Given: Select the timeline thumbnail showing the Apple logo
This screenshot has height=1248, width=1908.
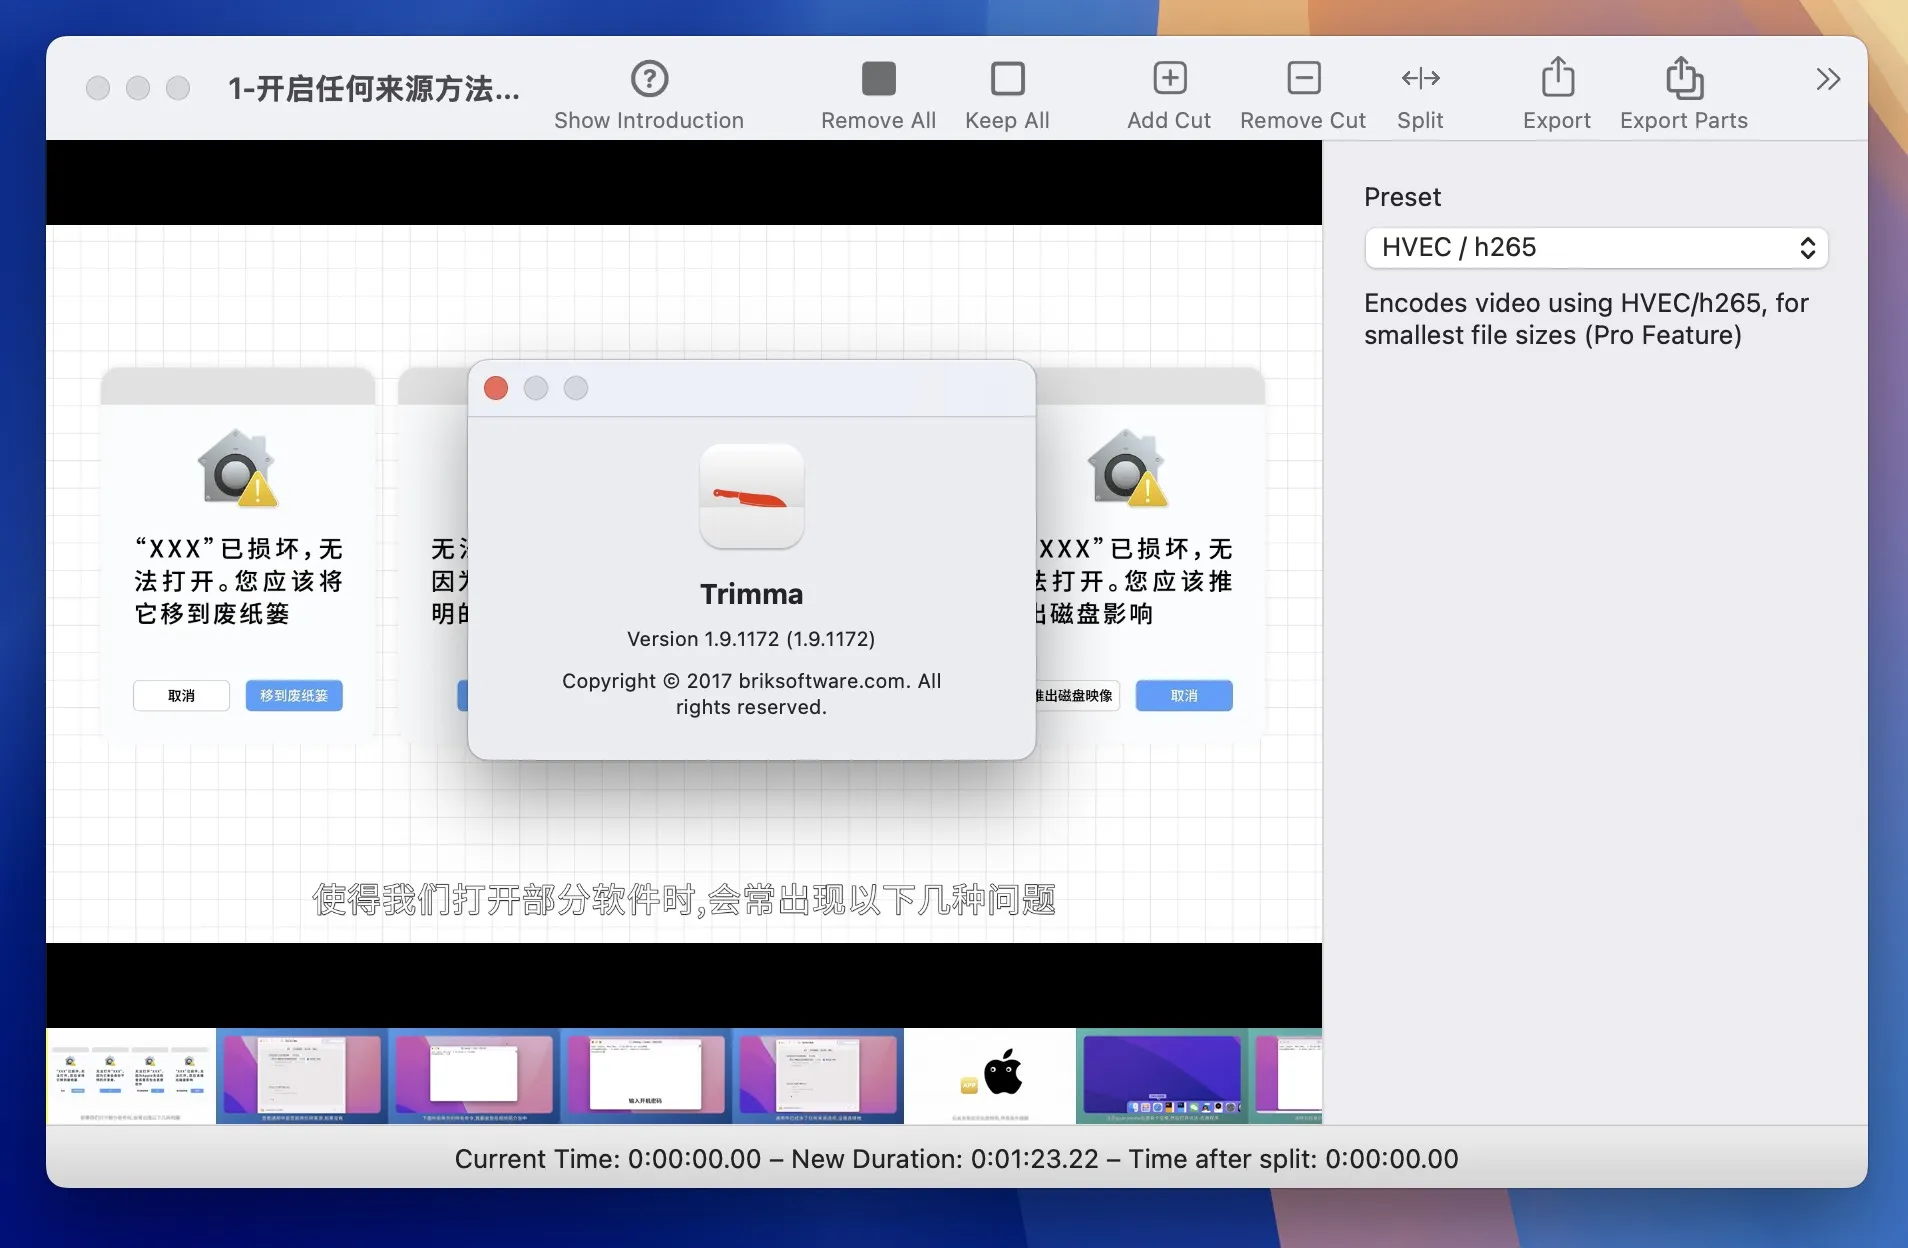Looking at the screenshot, I should pyautogui.click(x=990, y=1076).
